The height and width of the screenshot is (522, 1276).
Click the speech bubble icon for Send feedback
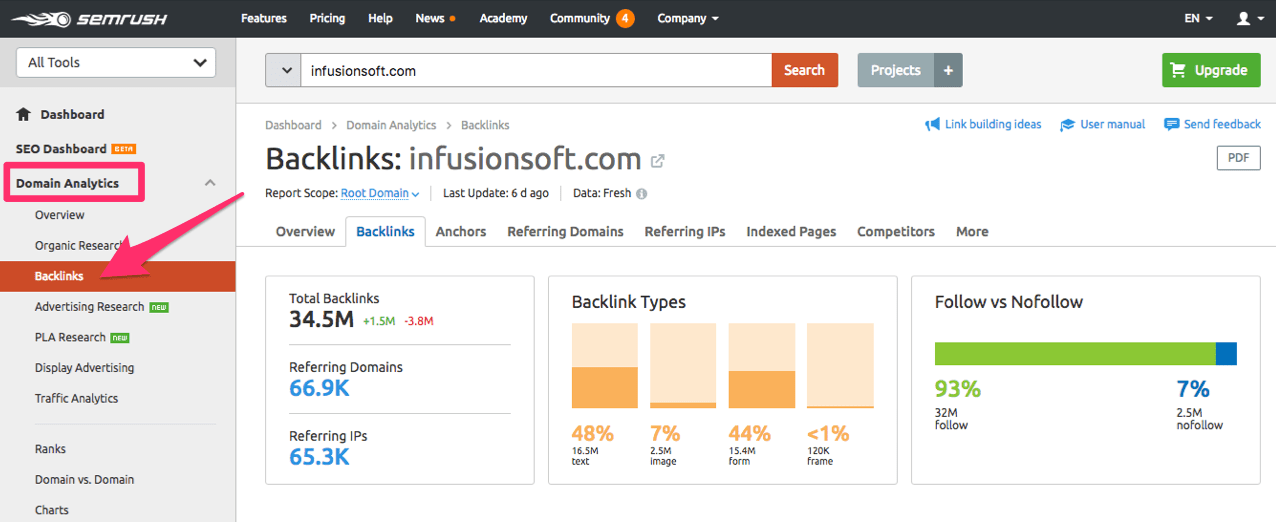(x=1171, y=124)
